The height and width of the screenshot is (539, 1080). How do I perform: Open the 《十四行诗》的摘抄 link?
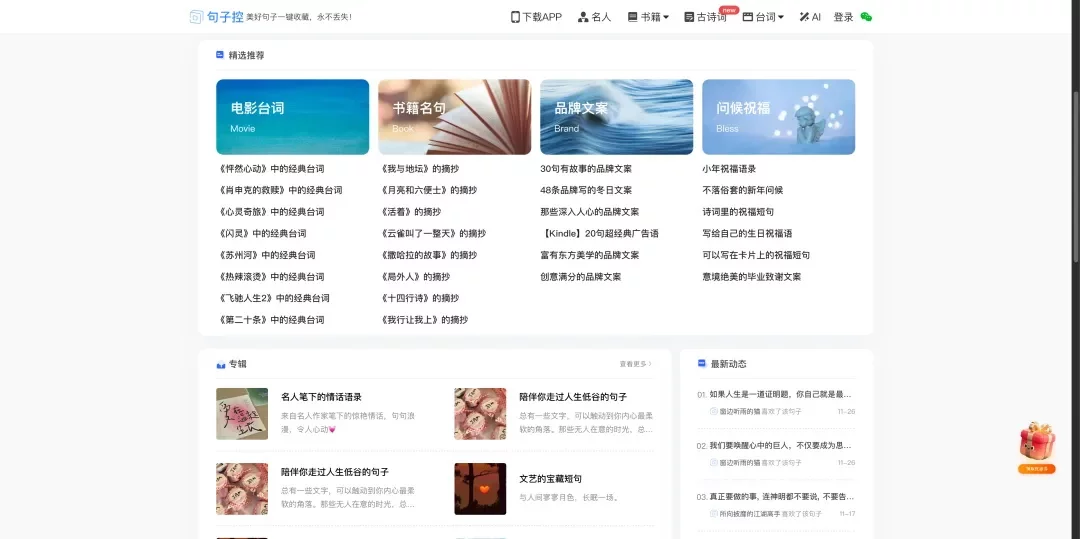(x=419, y=298)
